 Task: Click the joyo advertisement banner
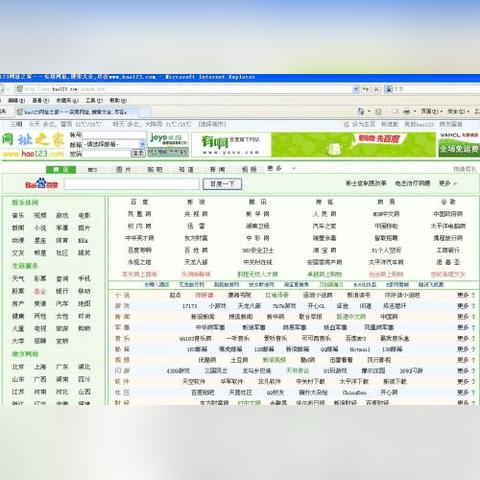[x=168, y=144]
